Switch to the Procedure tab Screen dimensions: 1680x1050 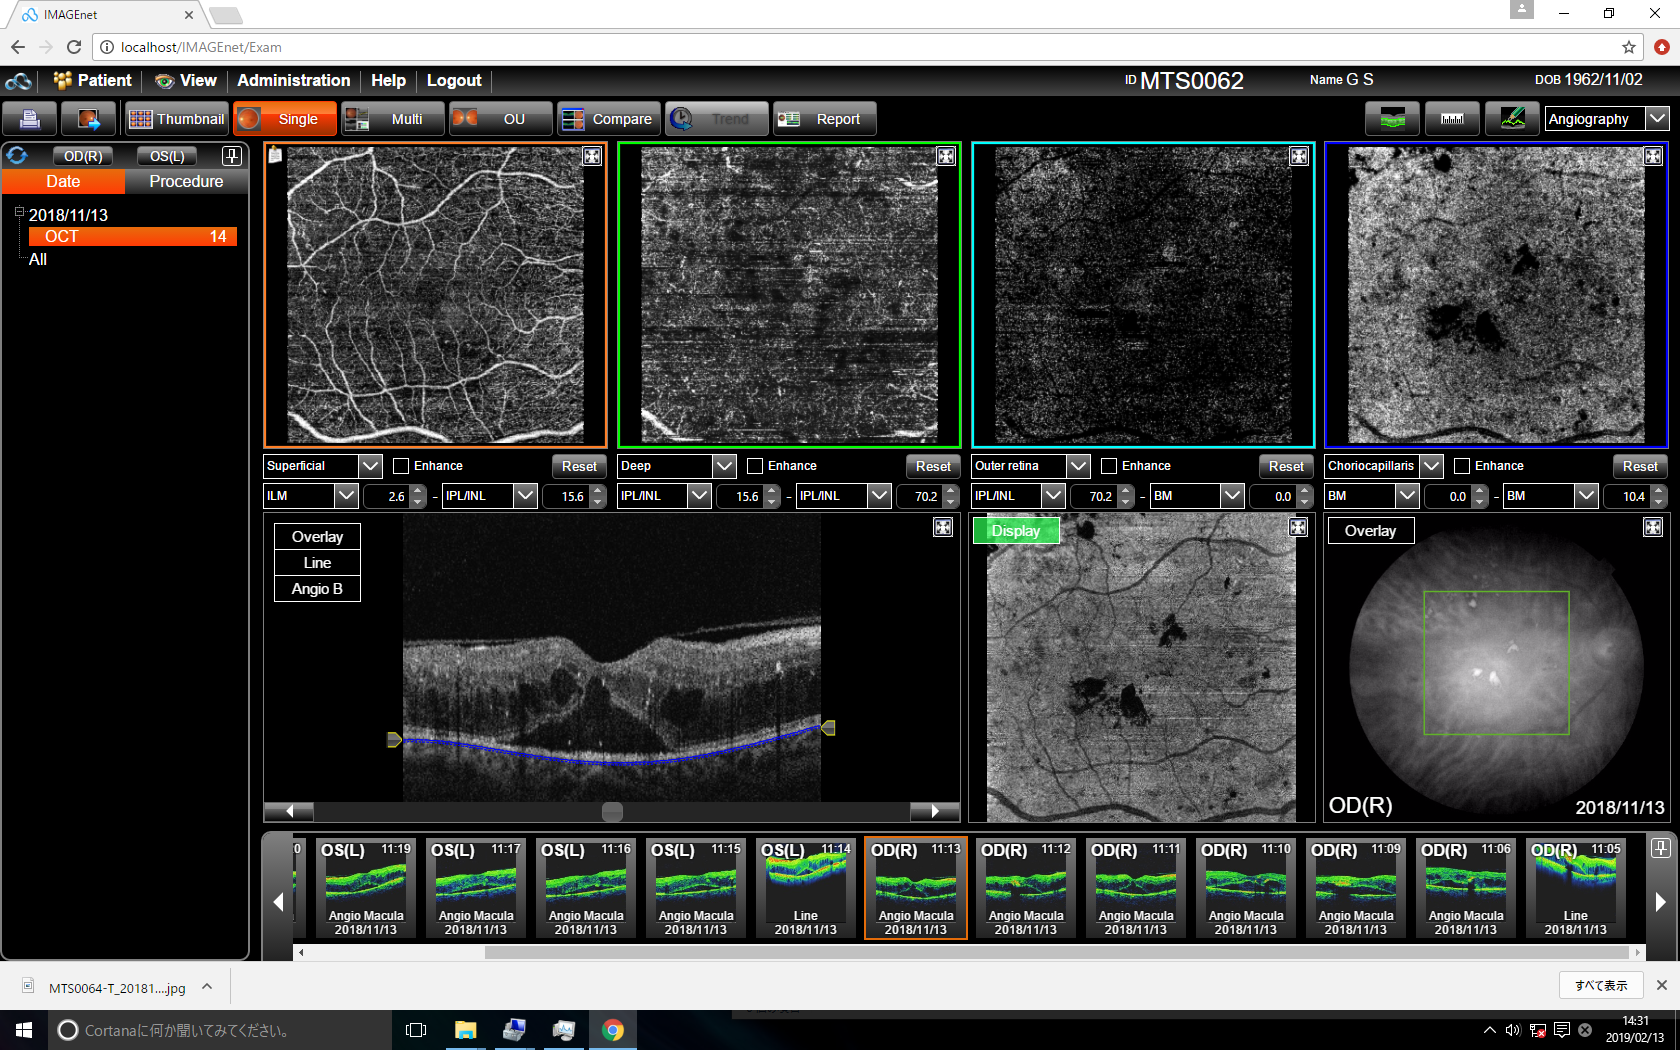click(186, 181)
